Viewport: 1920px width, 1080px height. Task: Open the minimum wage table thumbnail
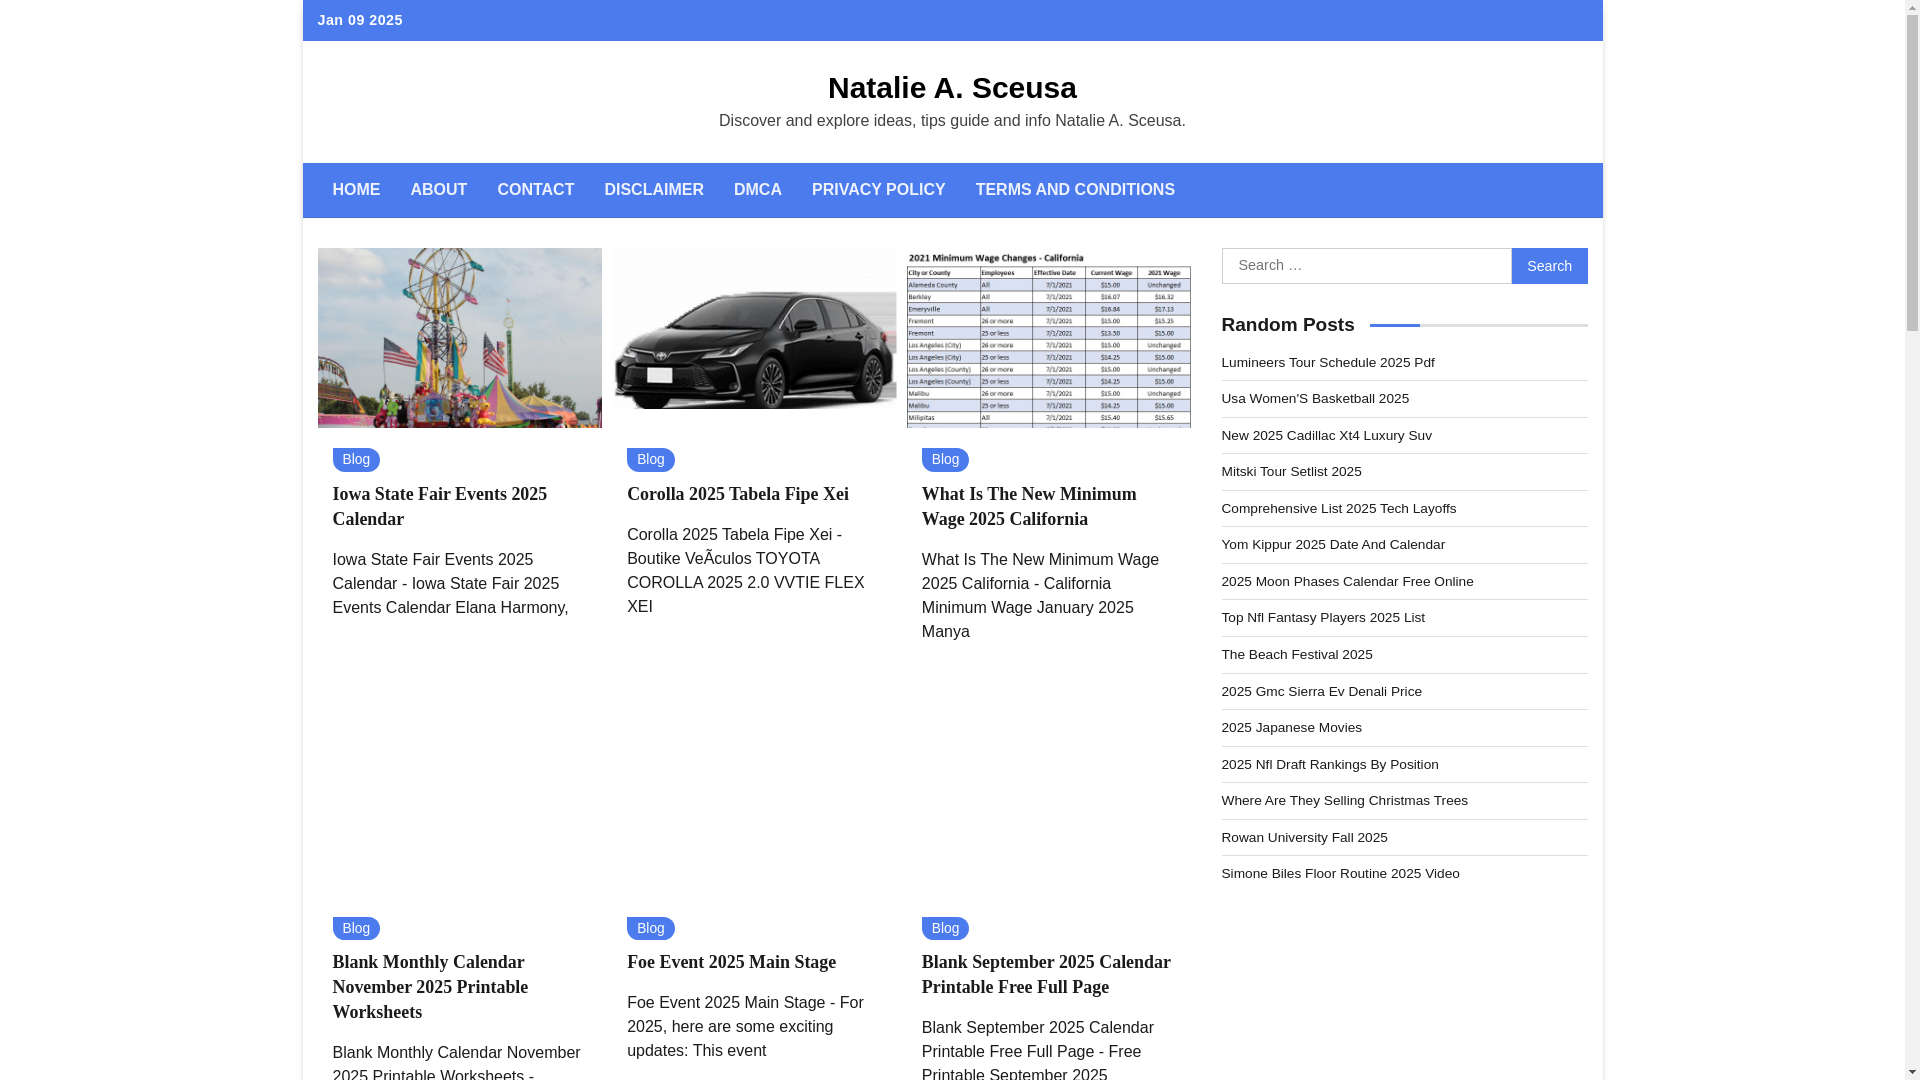tap(1048, 338)
